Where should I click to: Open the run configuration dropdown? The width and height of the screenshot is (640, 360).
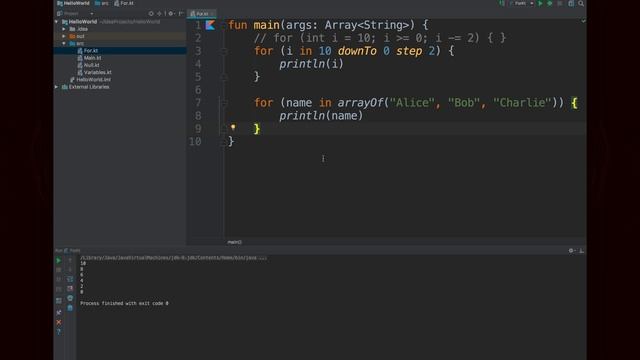pos(522,3)
